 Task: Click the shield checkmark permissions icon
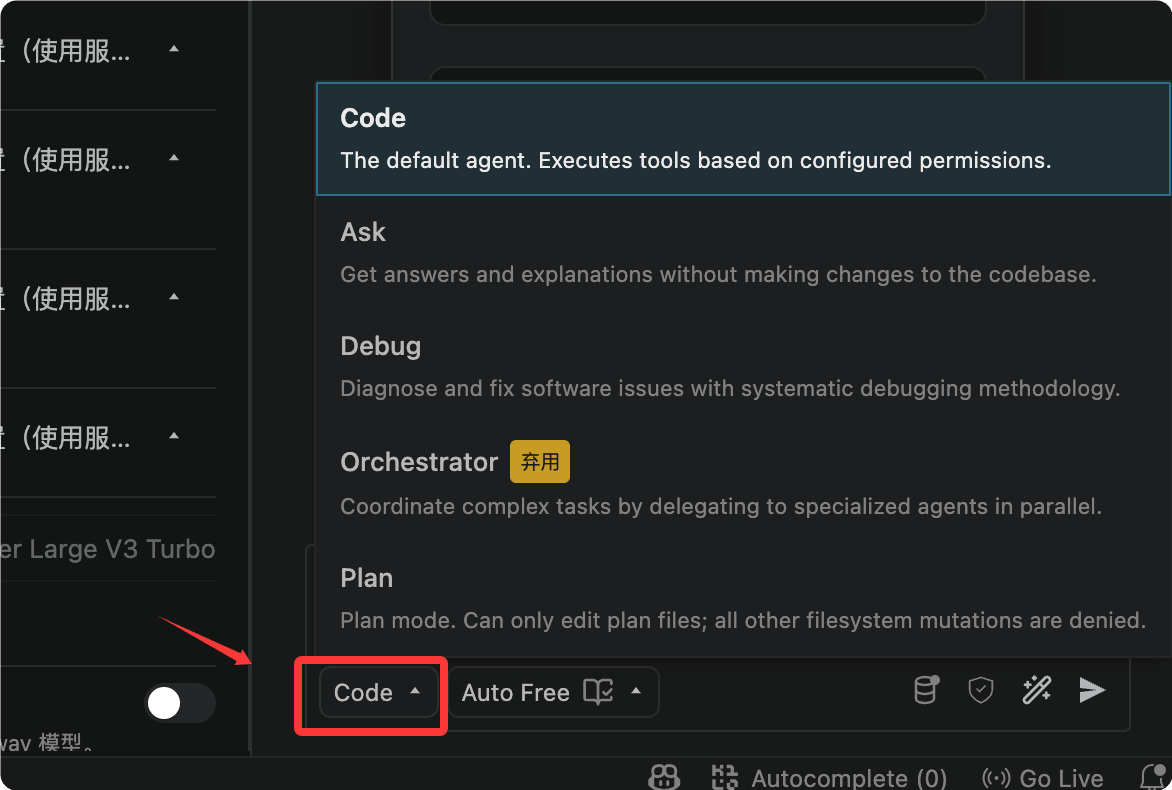click(x=981, y=690)
